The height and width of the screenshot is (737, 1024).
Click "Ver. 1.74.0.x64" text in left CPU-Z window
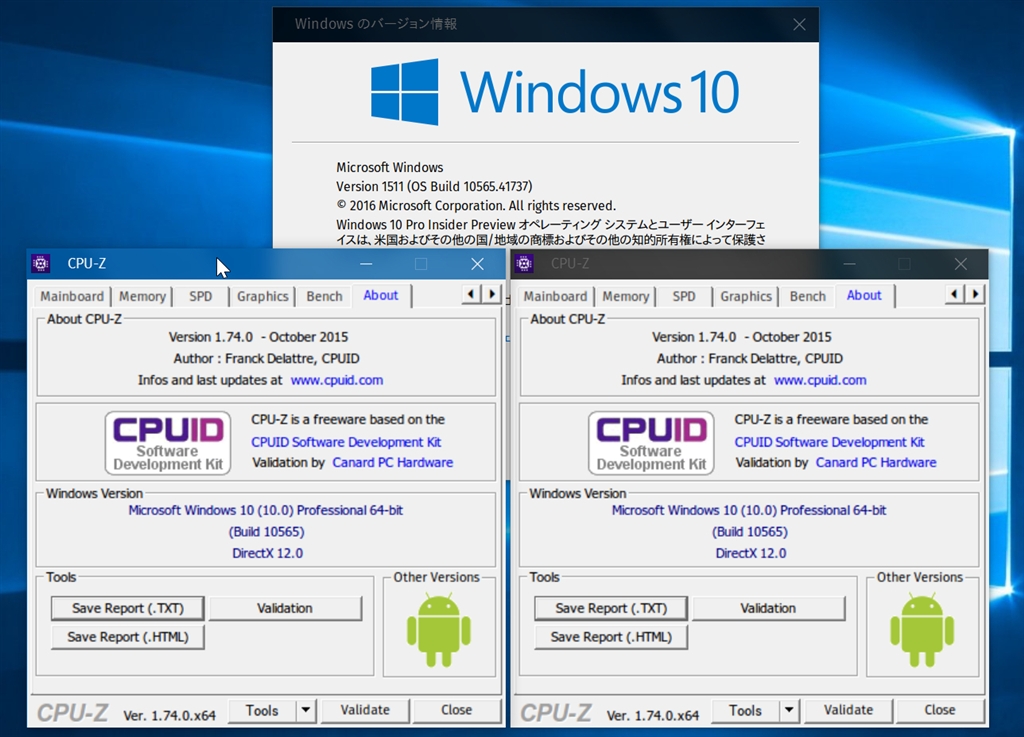pyautogui.click(x=169, y=715)
